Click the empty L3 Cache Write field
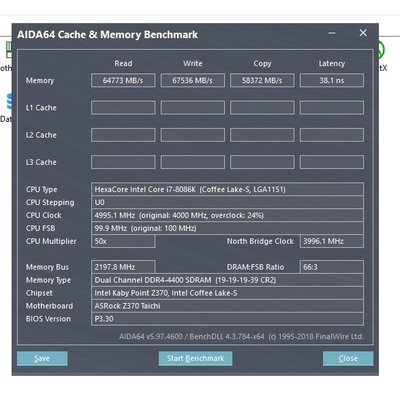This screenshot has height=397, width=400. tap(193, 162)
